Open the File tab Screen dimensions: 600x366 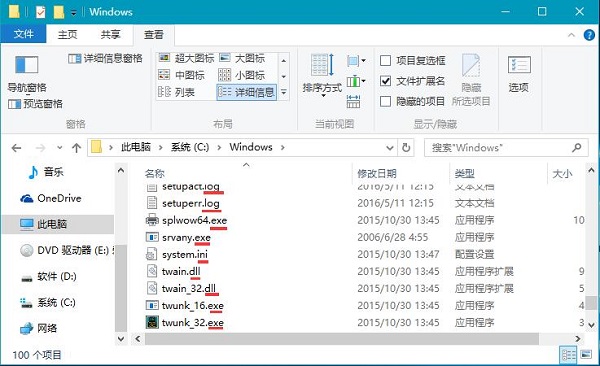tap(23, 34)
